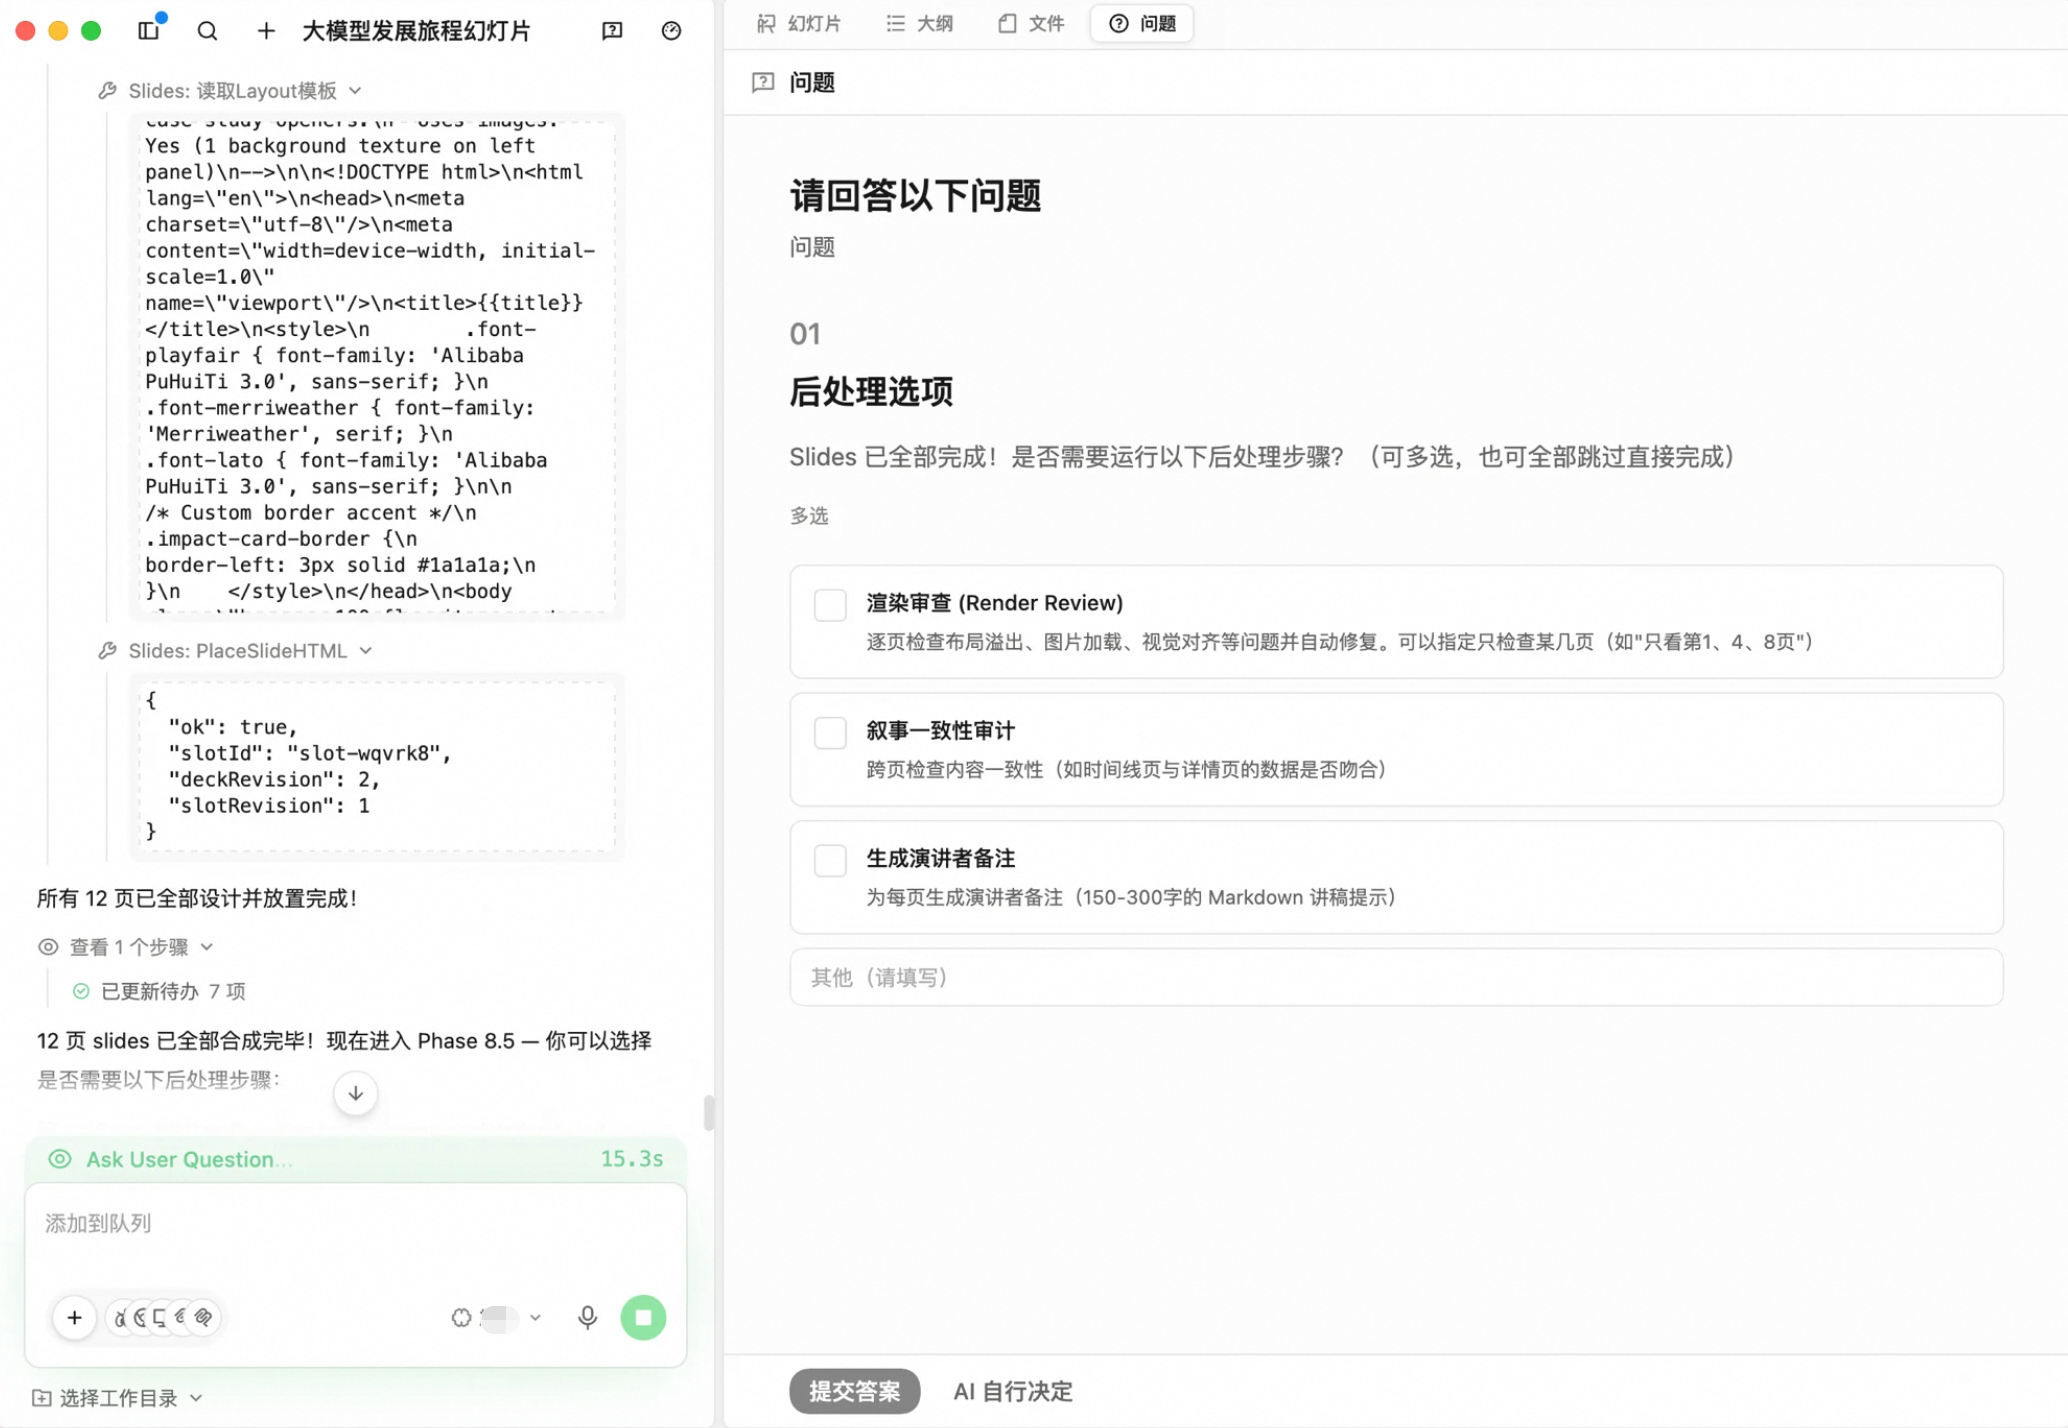
Task: Click the "deckRevision": 2 line
Action: click(274, 779)
